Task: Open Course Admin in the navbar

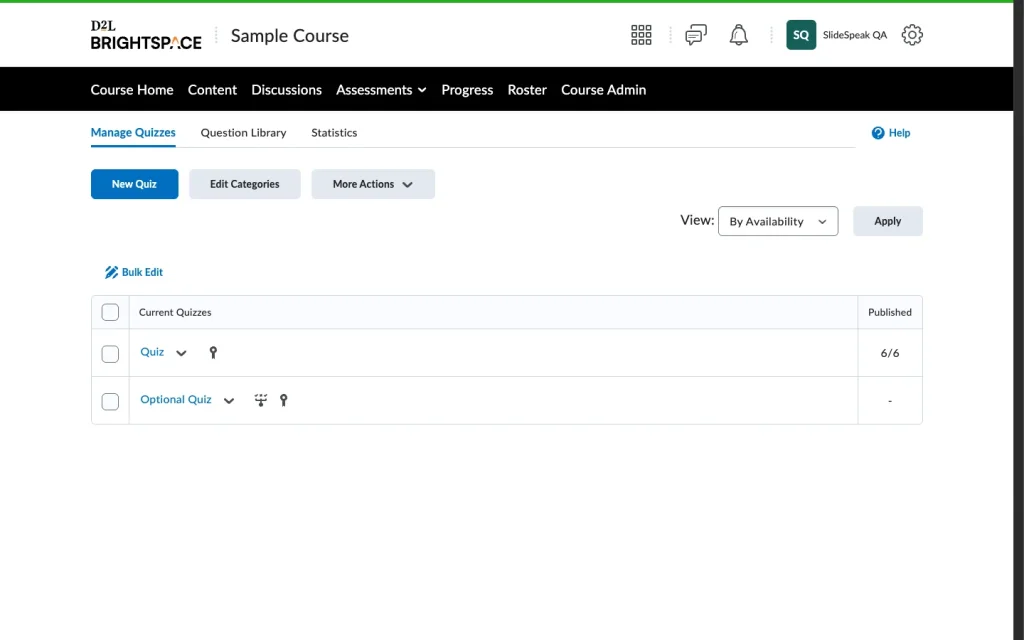Action: (603, 90)
